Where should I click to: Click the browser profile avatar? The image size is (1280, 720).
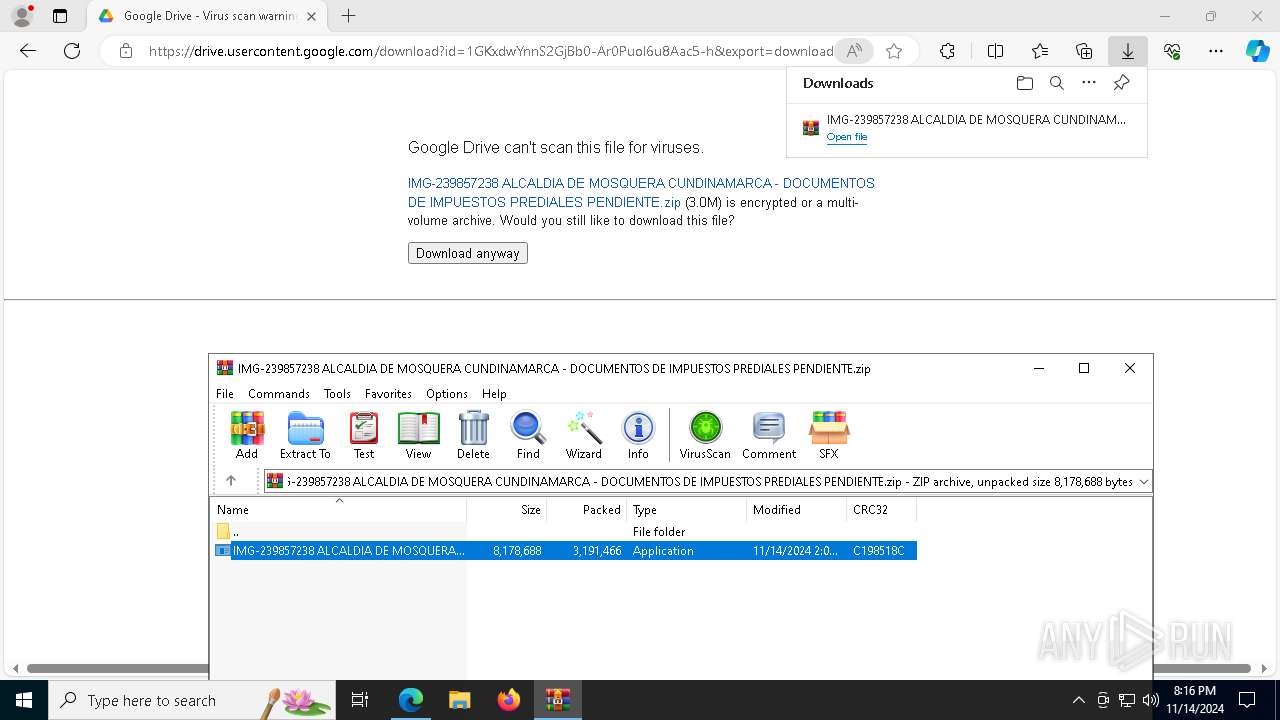pos(21,16)
